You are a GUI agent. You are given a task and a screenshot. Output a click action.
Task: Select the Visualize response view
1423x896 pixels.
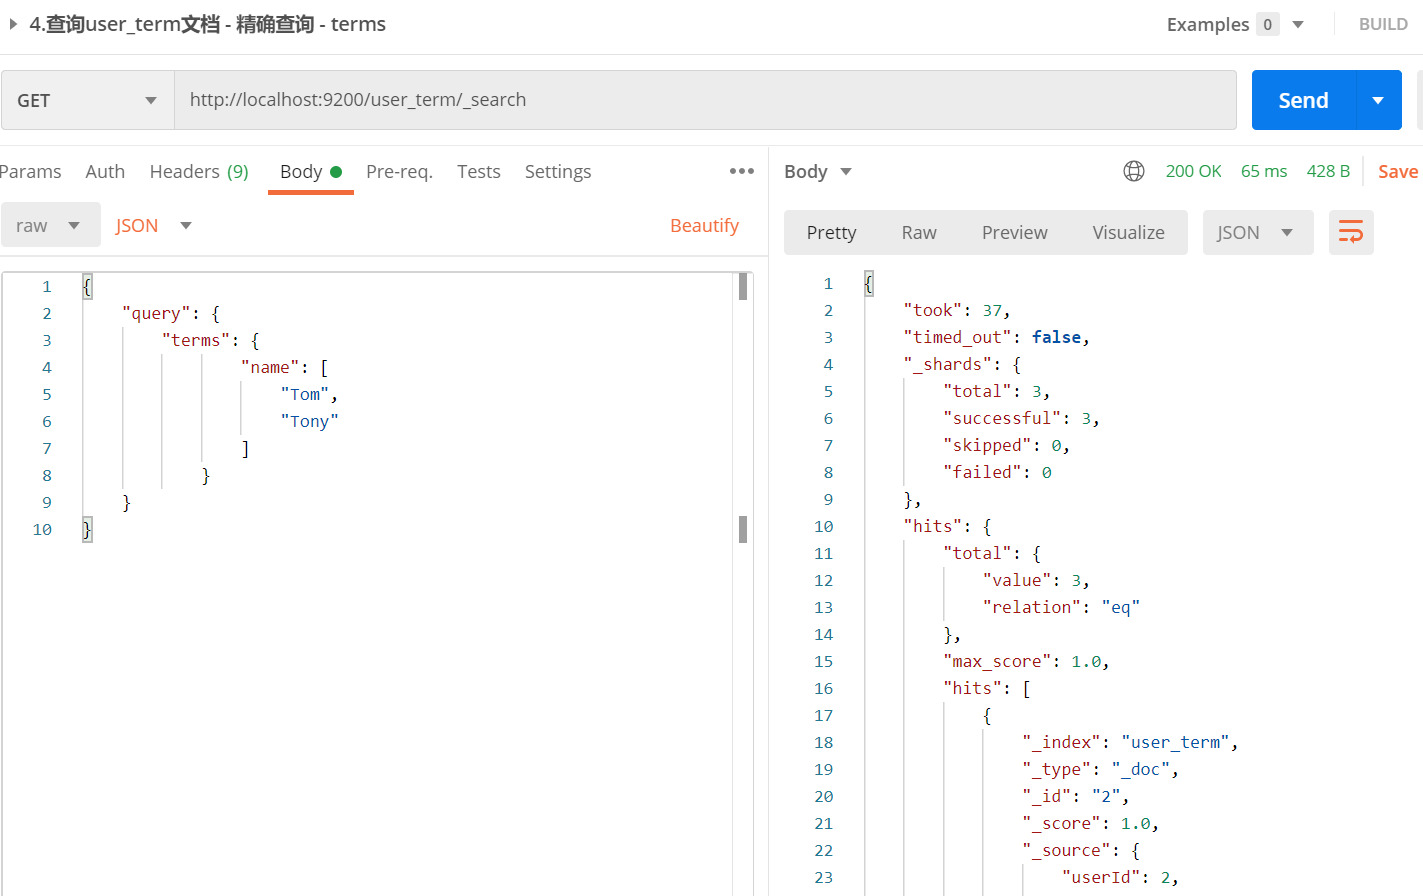point(1127,233)
